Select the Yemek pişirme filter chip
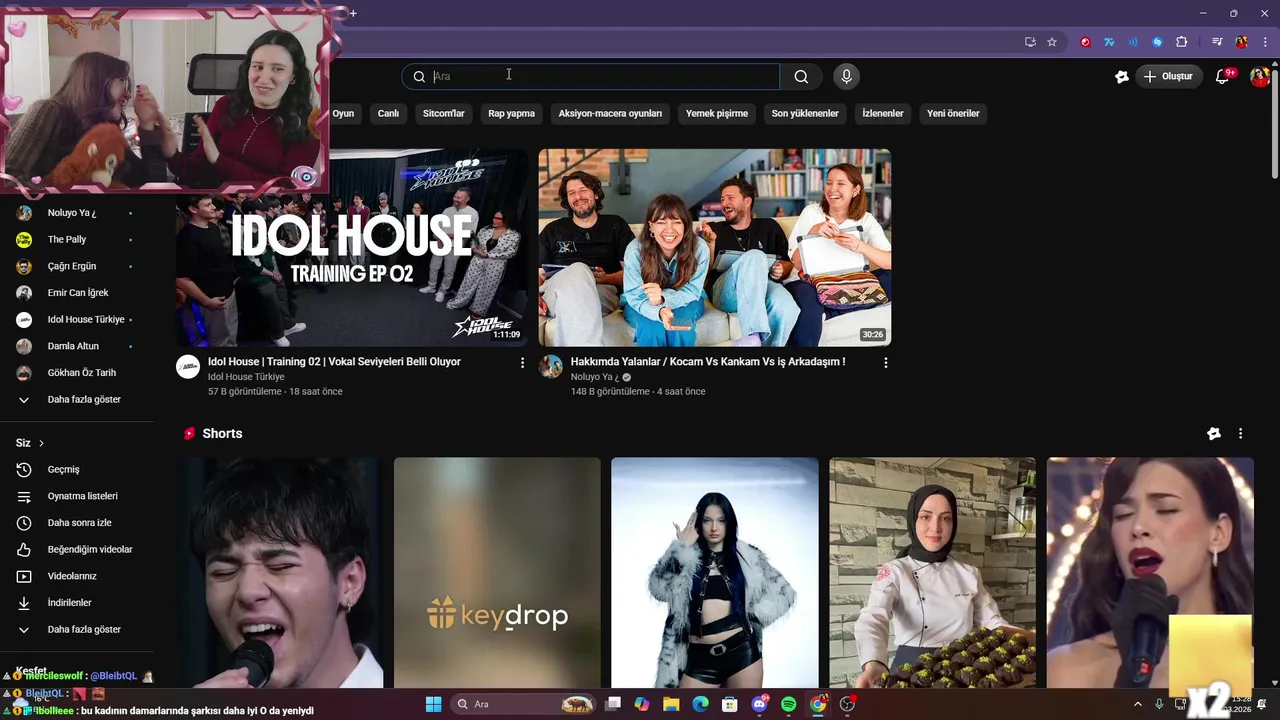 tap(717, 114)
